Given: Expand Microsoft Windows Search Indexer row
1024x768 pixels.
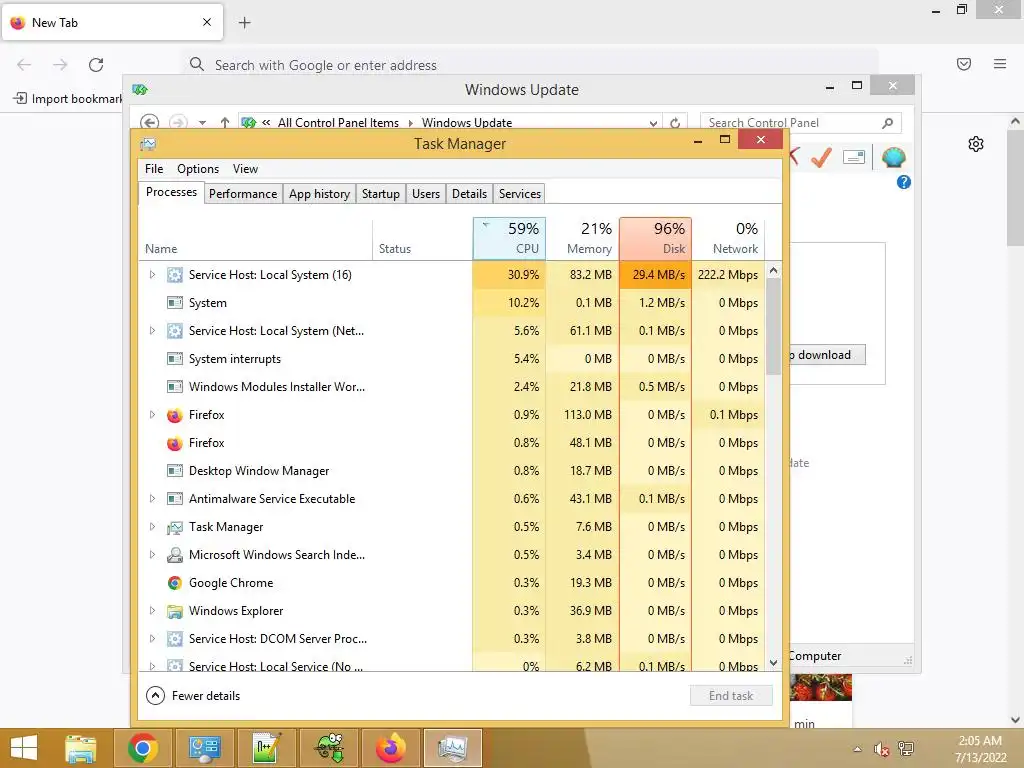Looking at the screenshot, I should 152,555.
